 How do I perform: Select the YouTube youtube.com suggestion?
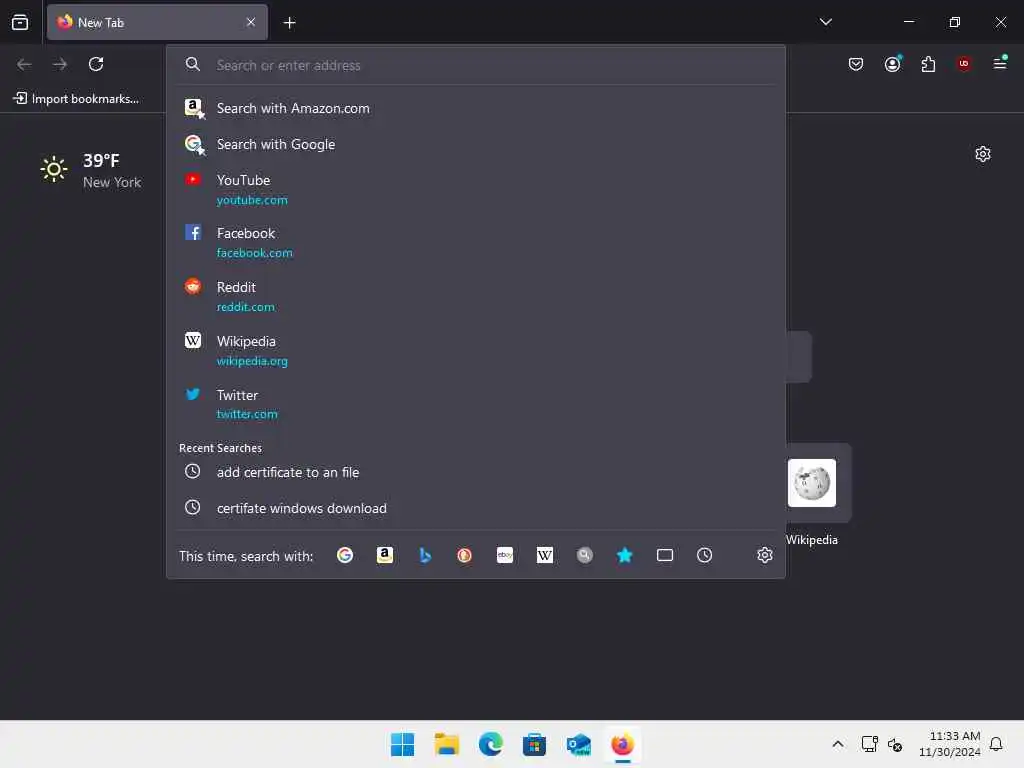tap(476, 189)
